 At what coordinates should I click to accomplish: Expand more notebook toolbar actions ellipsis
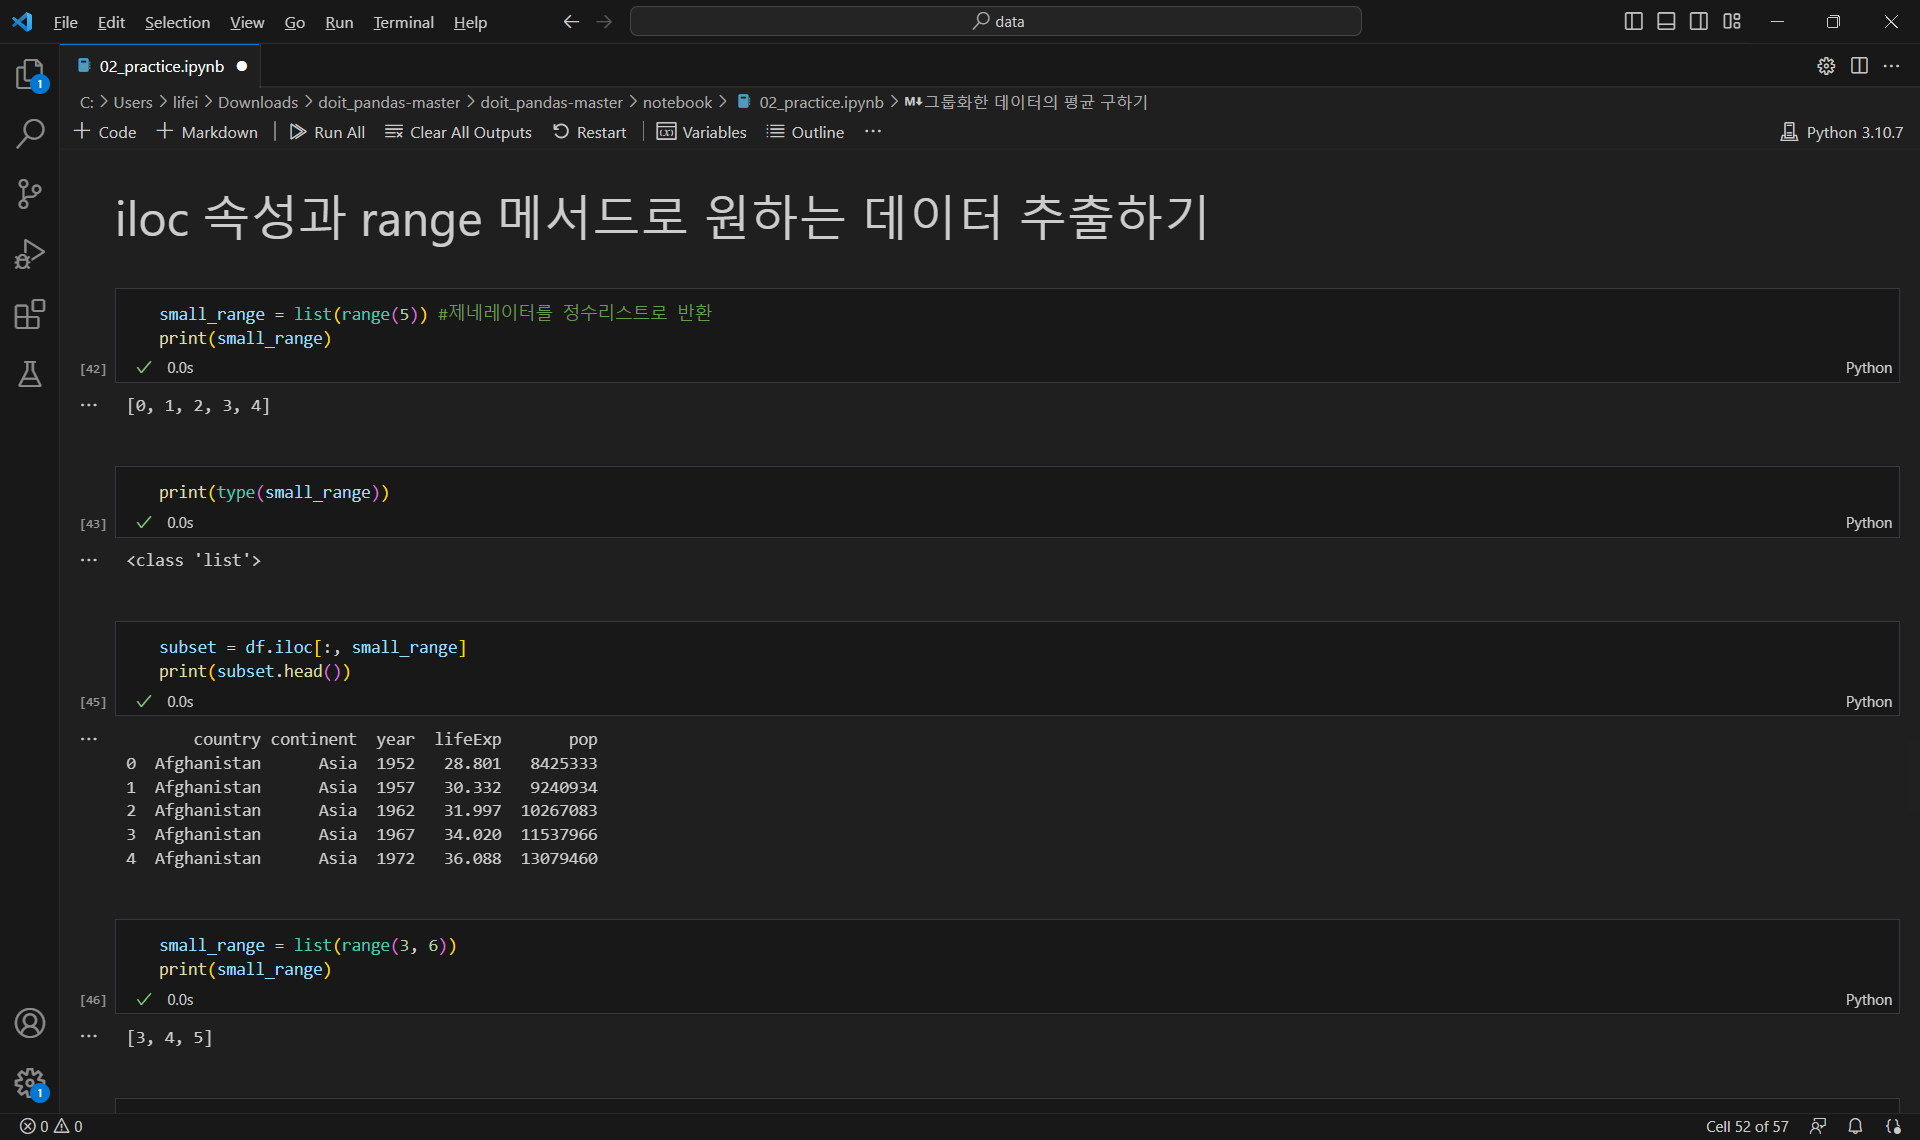(x=873, y=132)
